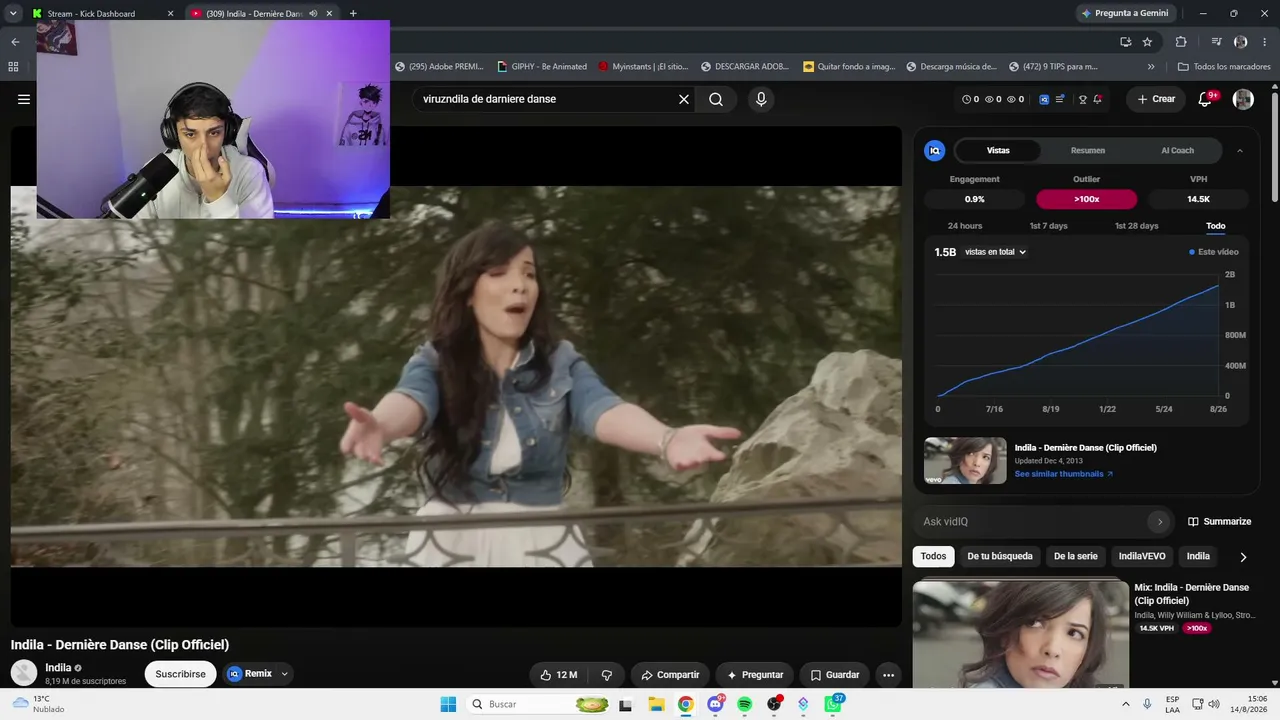The height and width of the screenshot is (720, 1280).
Task: Filter by the 'De tu búsqueda' chip
Action: click(1000, 557)
